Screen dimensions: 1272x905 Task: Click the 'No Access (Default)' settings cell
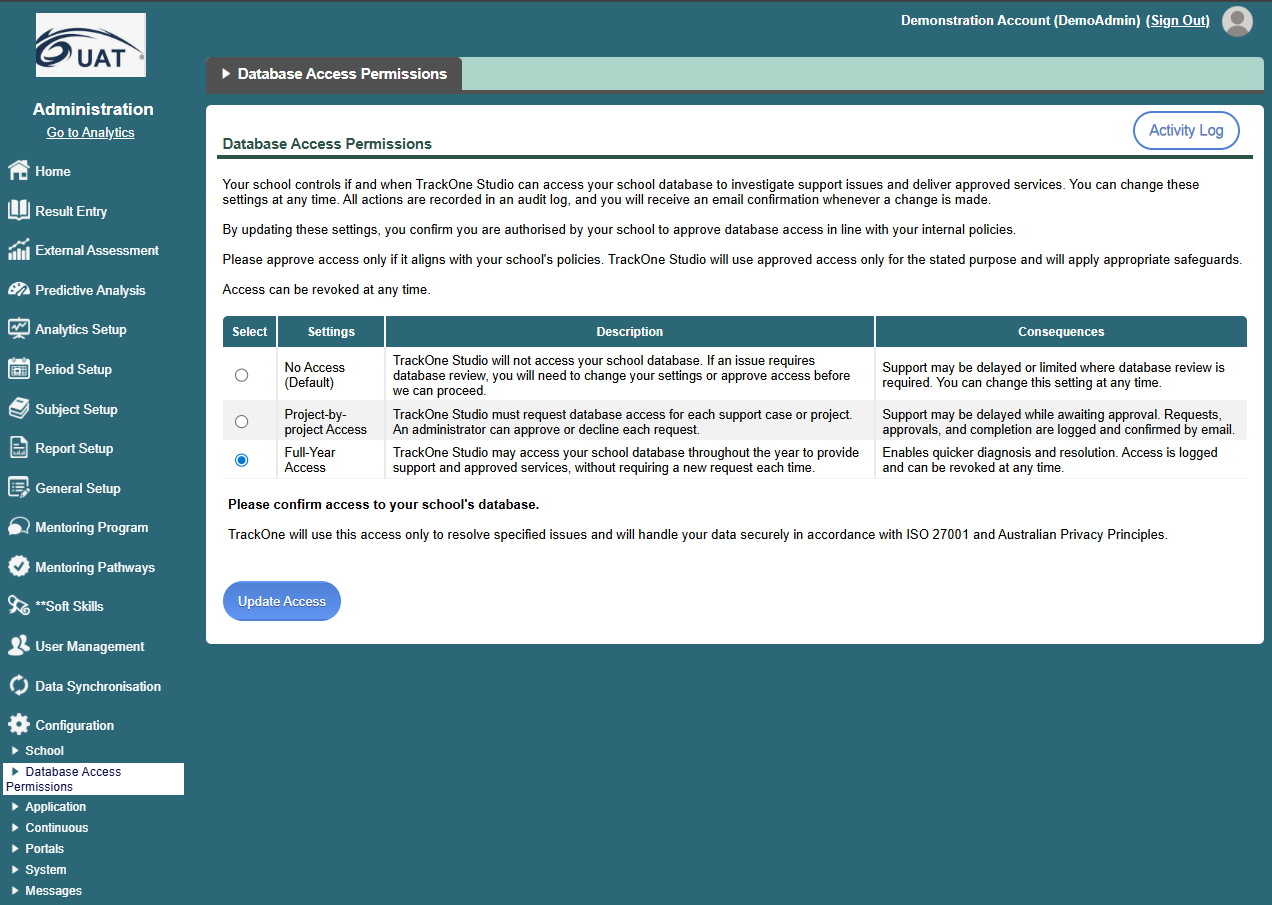pyautogui.click(x=331, y=375)
